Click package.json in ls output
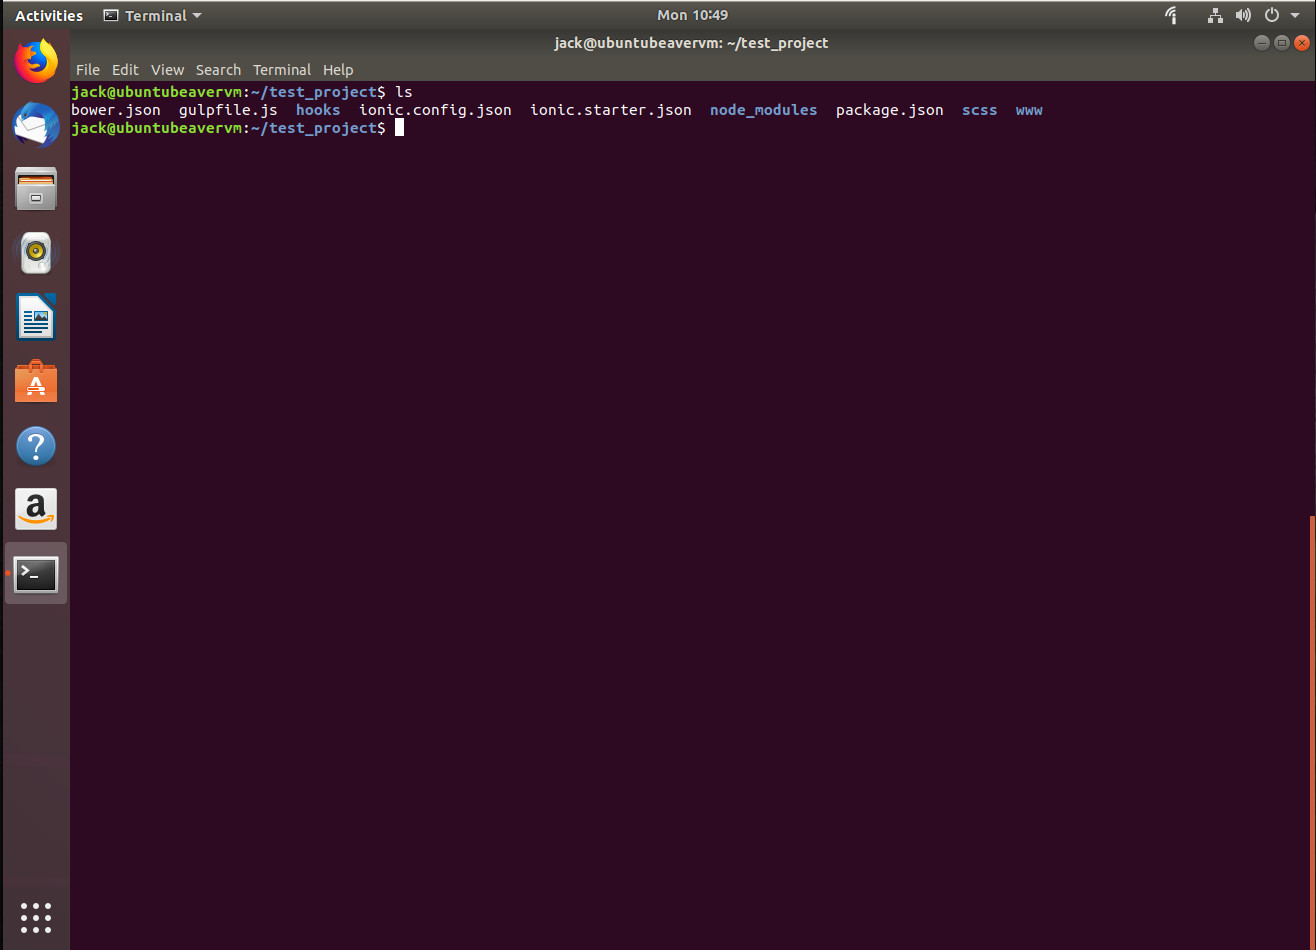The image size is (1316, 950). [890, 110]
